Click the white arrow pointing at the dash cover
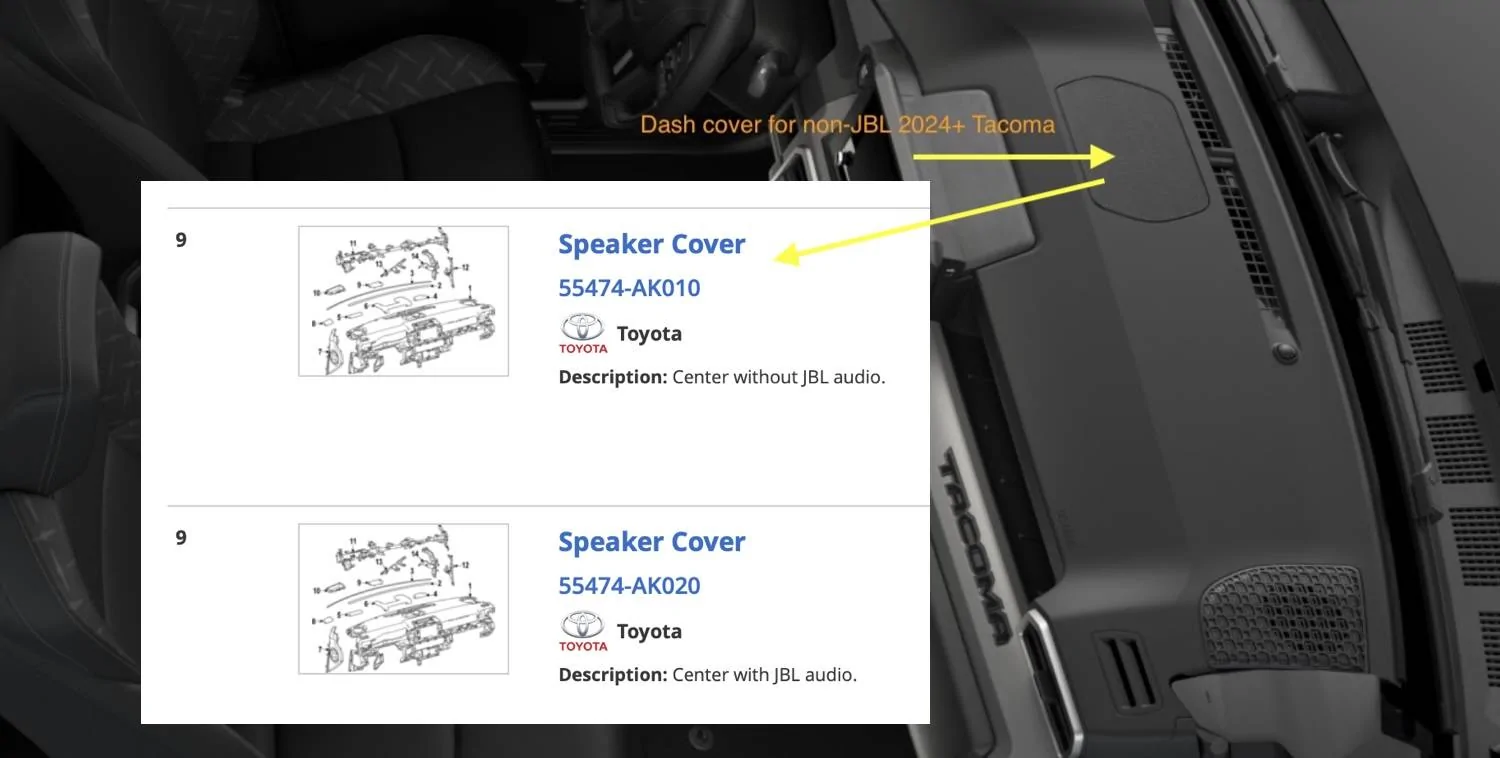This screenshot has height=758, width=1500. click(1014, 156)
